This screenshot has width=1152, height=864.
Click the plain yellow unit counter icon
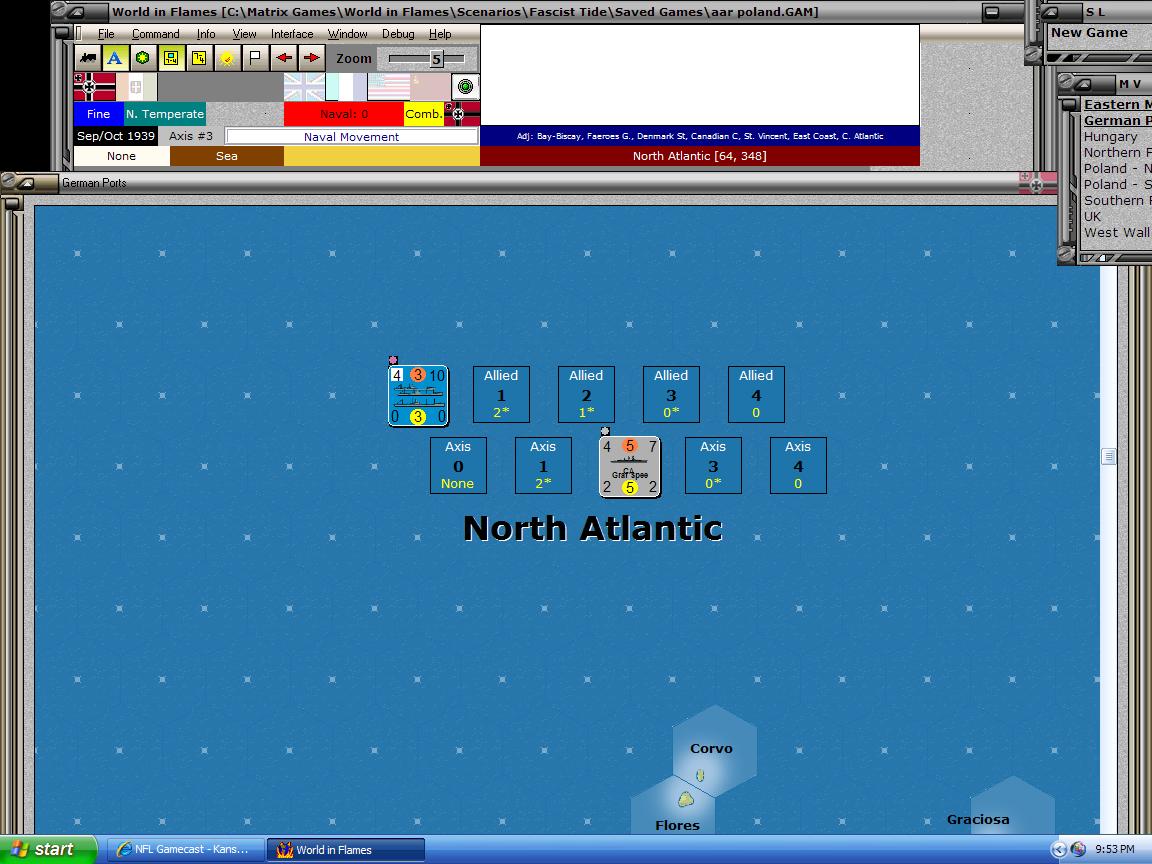[199, 58]
